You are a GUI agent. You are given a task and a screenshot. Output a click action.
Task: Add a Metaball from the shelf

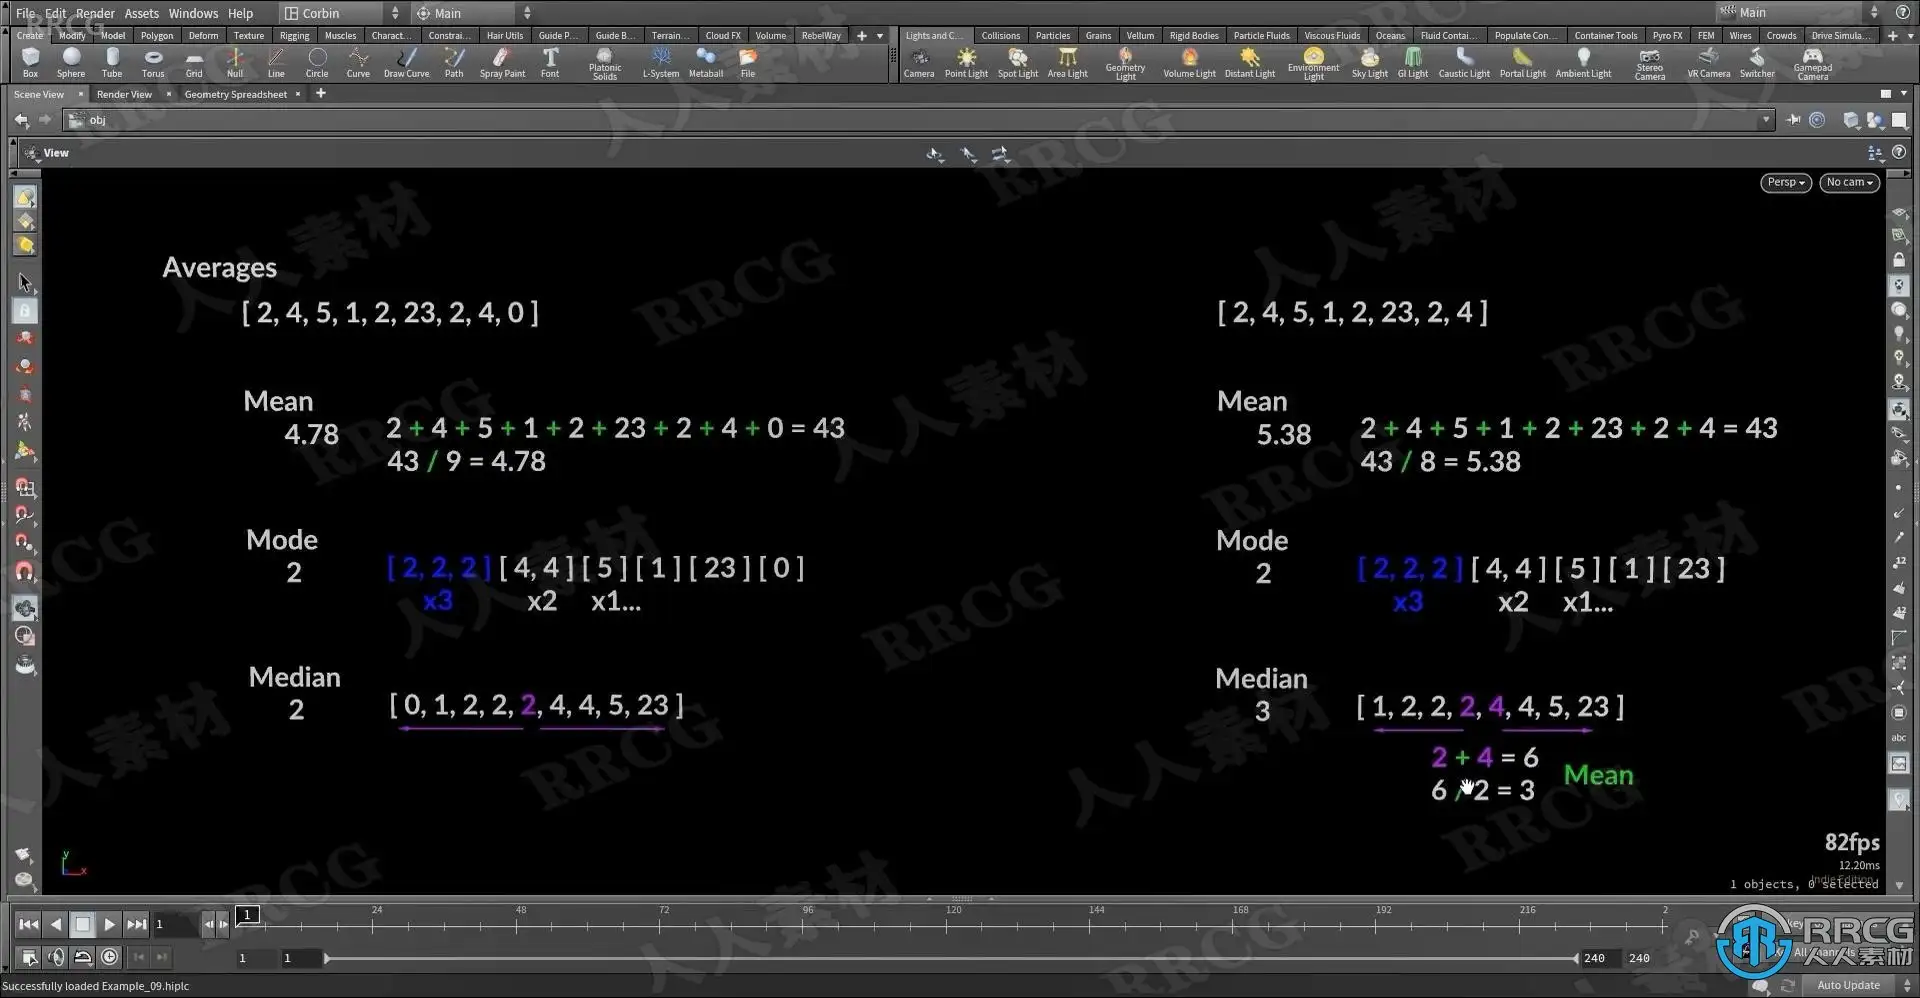(x=706, y=63)
